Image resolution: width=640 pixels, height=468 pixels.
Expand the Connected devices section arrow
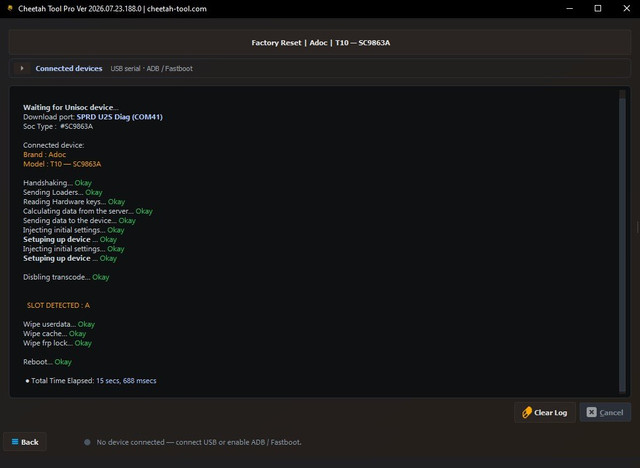coord(22,68)
